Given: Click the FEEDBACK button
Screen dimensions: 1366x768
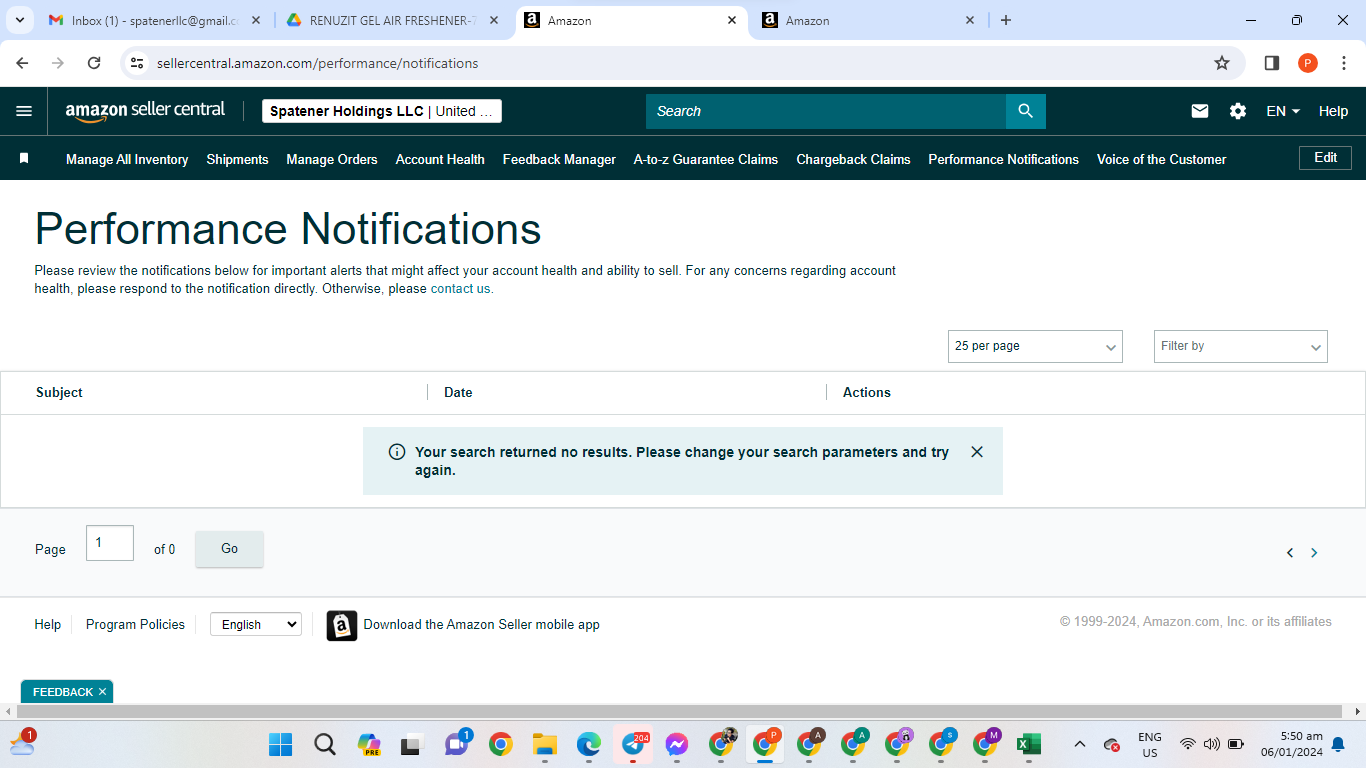Looking at the screenshot, I should [x=62, y=692].
